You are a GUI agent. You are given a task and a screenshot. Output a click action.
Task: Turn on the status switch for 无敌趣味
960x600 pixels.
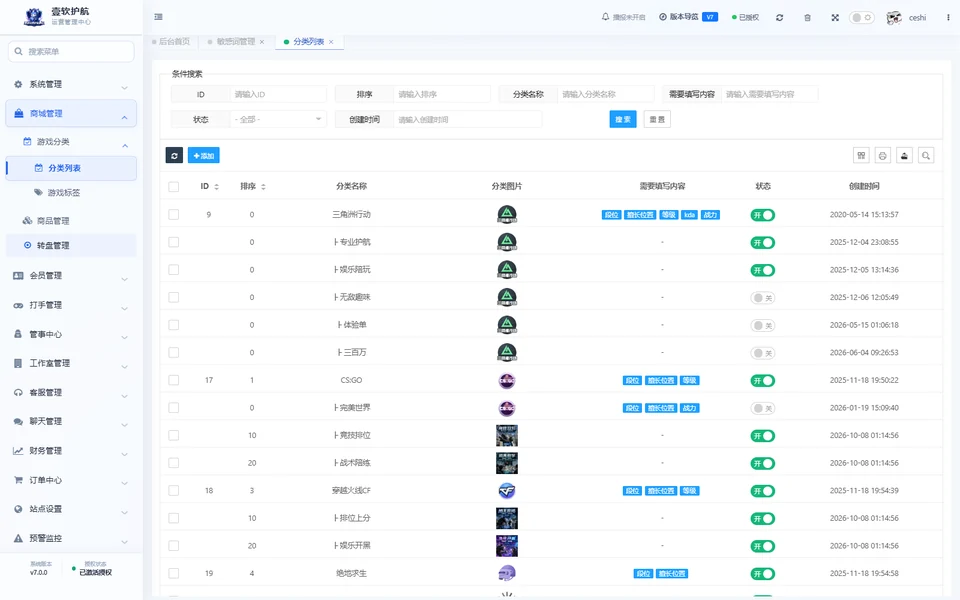pos(763,298)
